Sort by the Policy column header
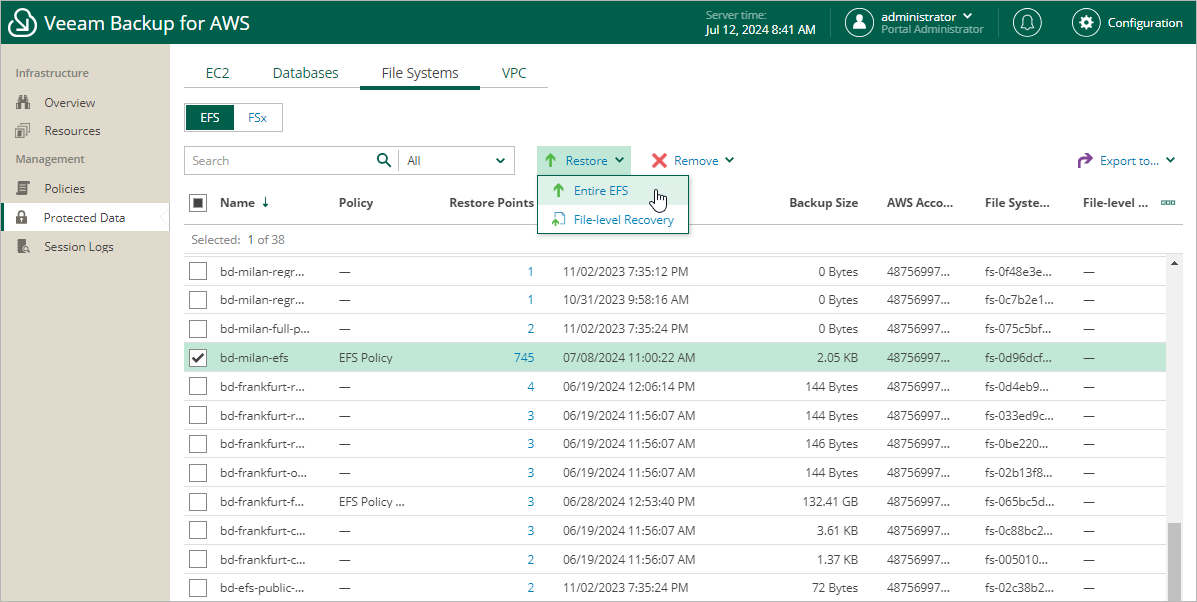 click(x=356, y=203)
